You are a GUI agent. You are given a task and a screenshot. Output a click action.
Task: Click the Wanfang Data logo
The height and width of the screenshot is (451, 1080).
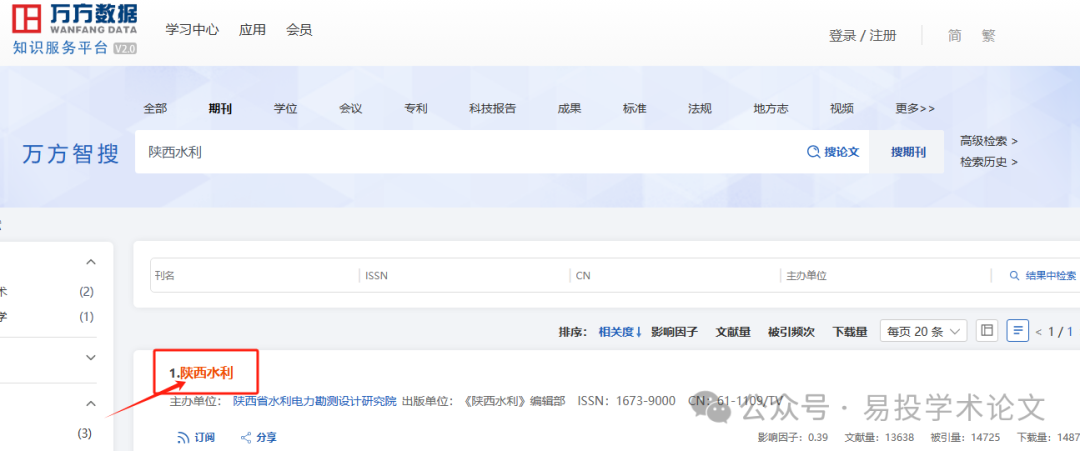tap(74, 29)
